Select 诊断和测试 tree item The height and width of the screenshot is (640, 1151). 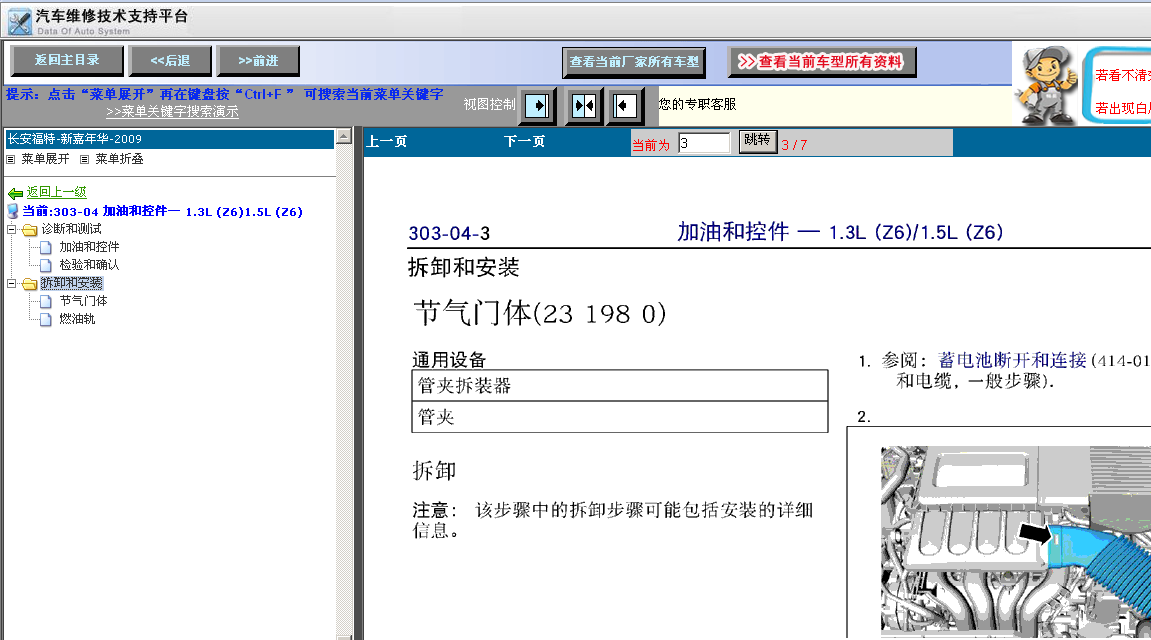point(71,229)
